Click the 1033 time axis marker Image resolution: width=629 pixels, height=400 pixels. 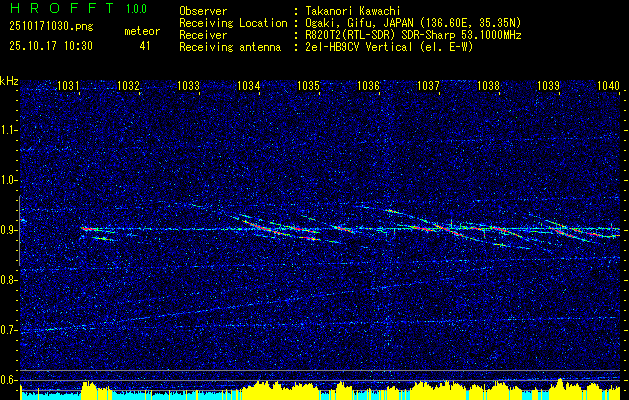tap(188, 85)
